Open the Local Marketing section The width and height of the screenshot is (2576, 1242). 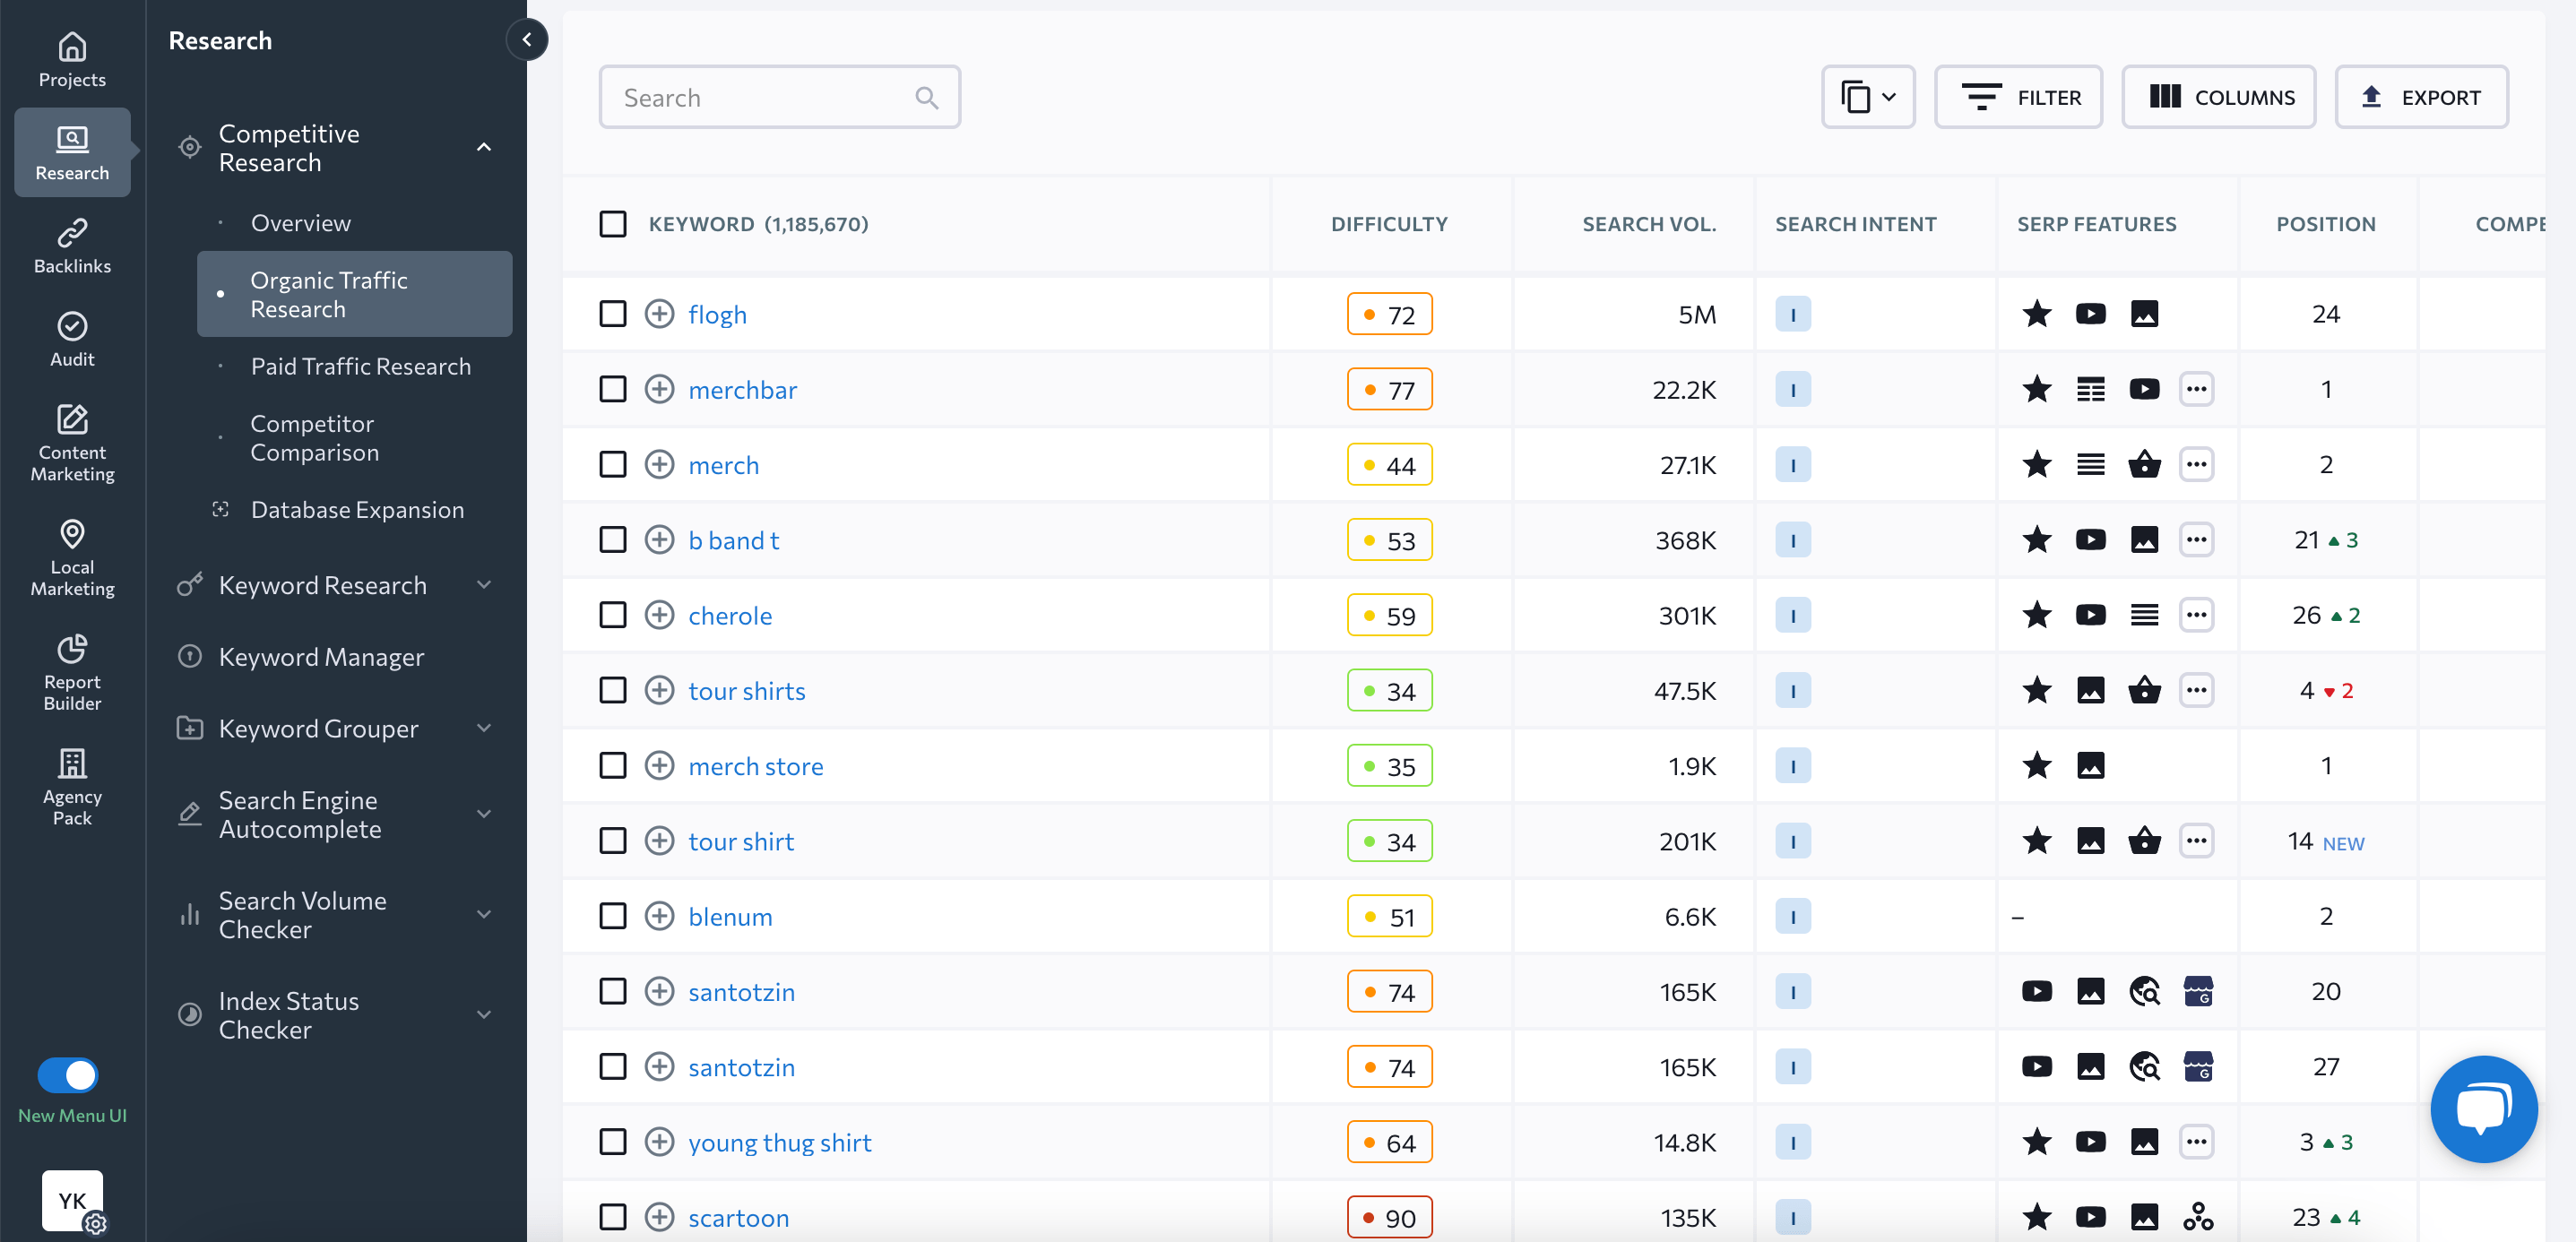(x=71, y=558)
